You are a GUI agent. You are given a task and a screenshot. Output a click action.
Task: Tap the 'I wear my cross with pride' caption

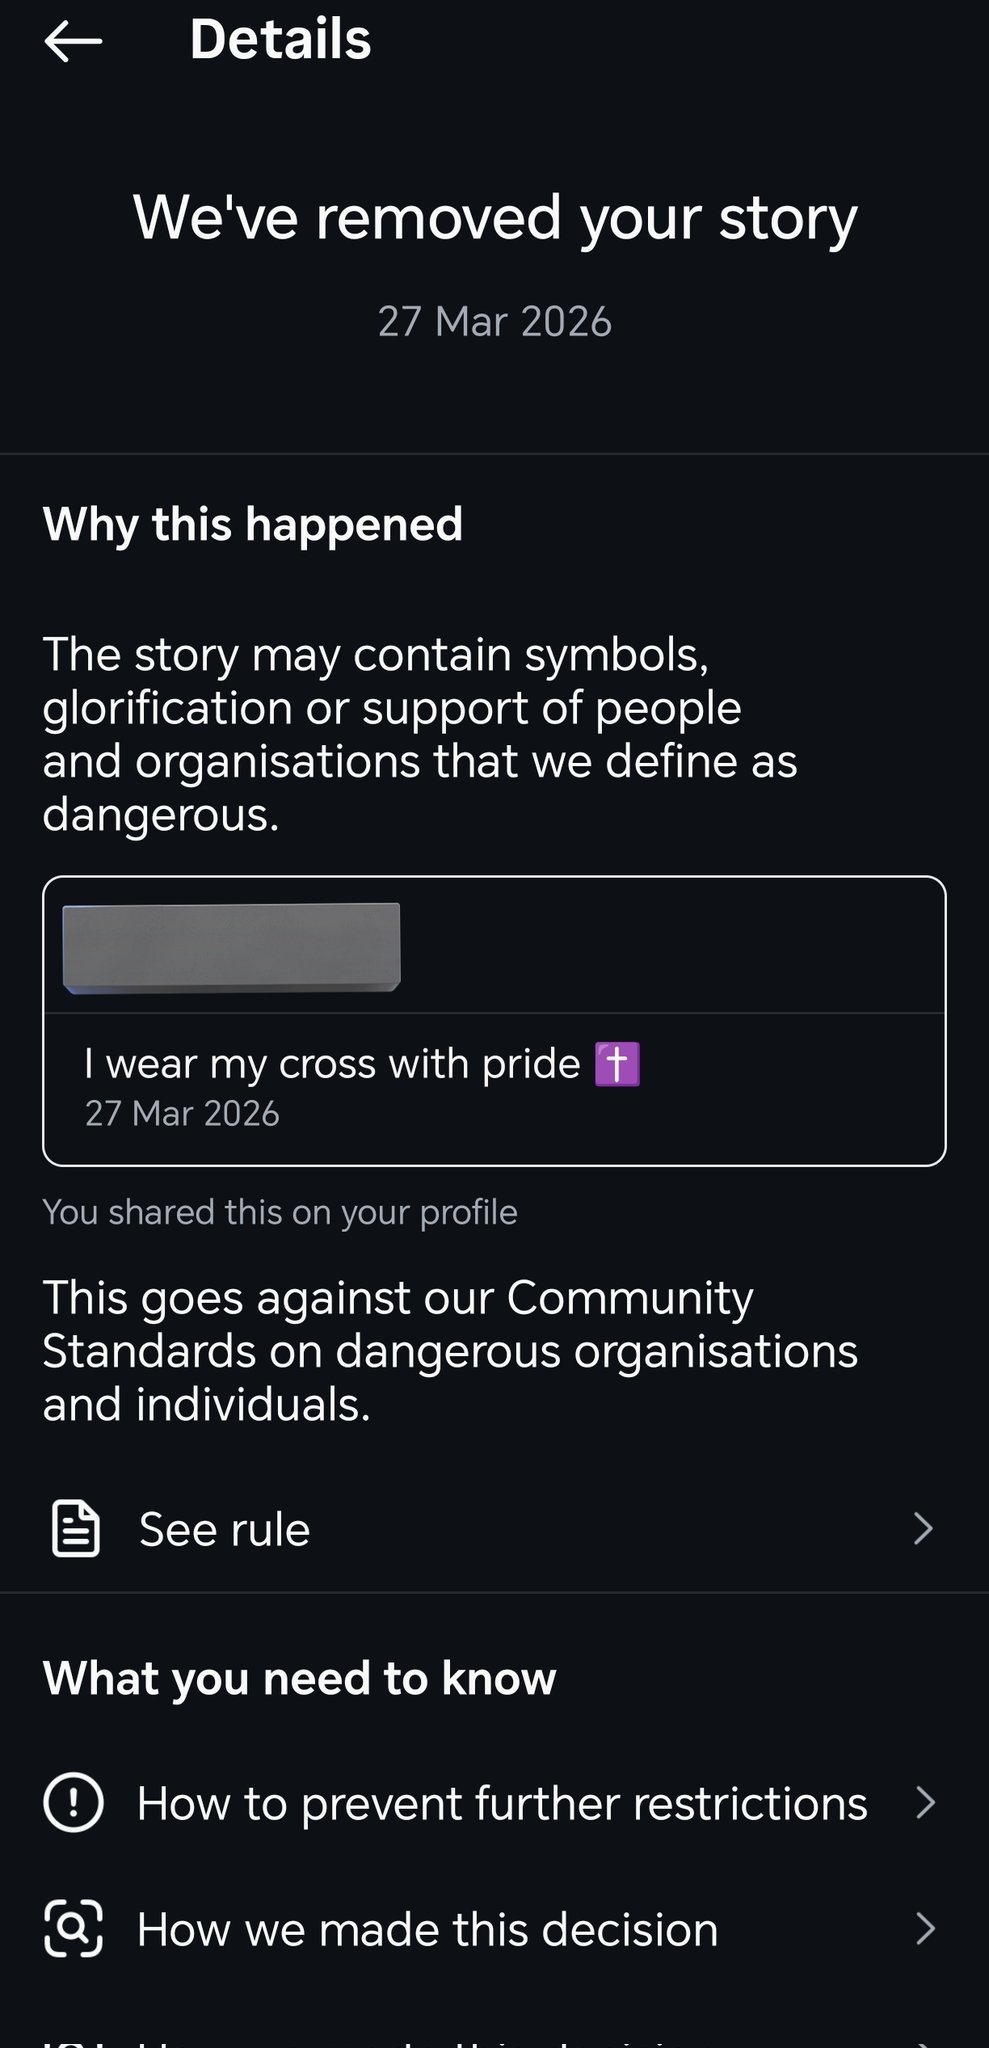tap(332, 1064)
